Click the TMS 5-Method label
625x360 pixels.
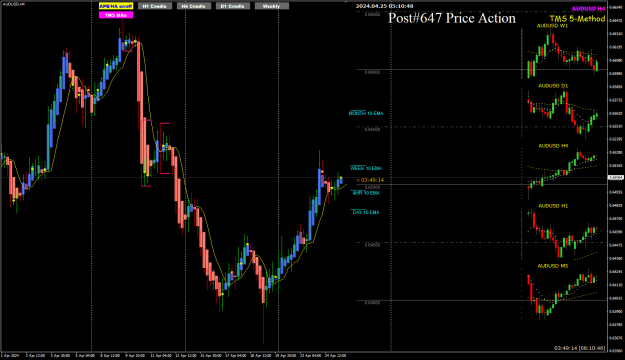point(577,19)
